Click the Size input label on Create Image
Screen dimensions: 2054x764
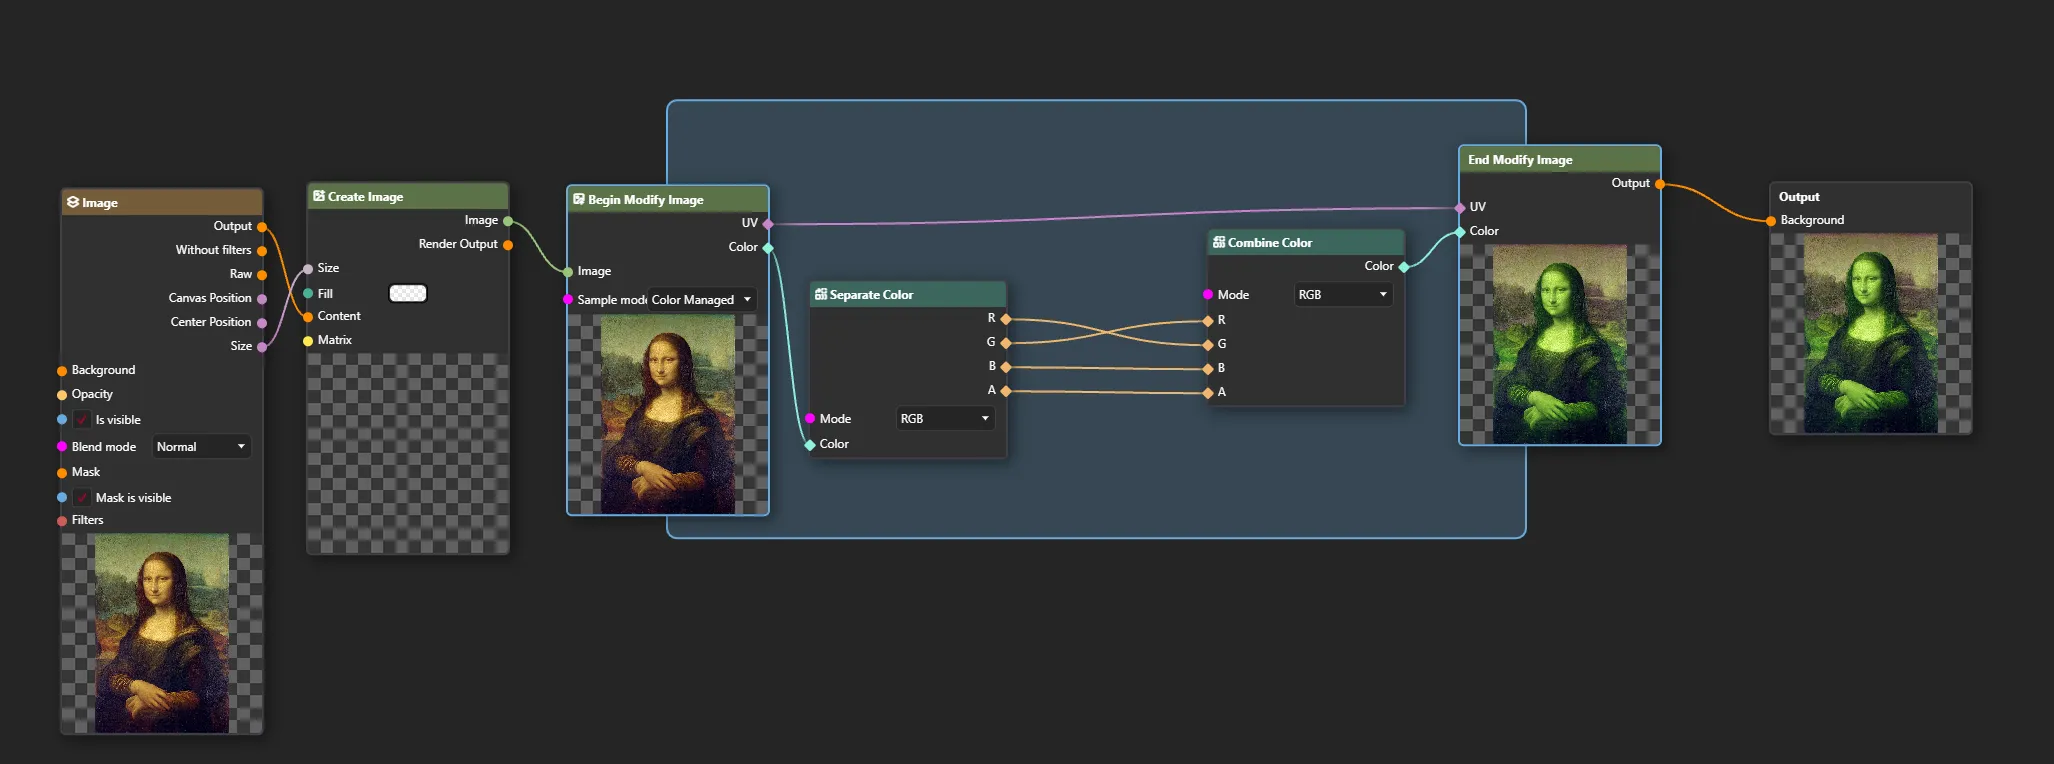tap(328, 268)
